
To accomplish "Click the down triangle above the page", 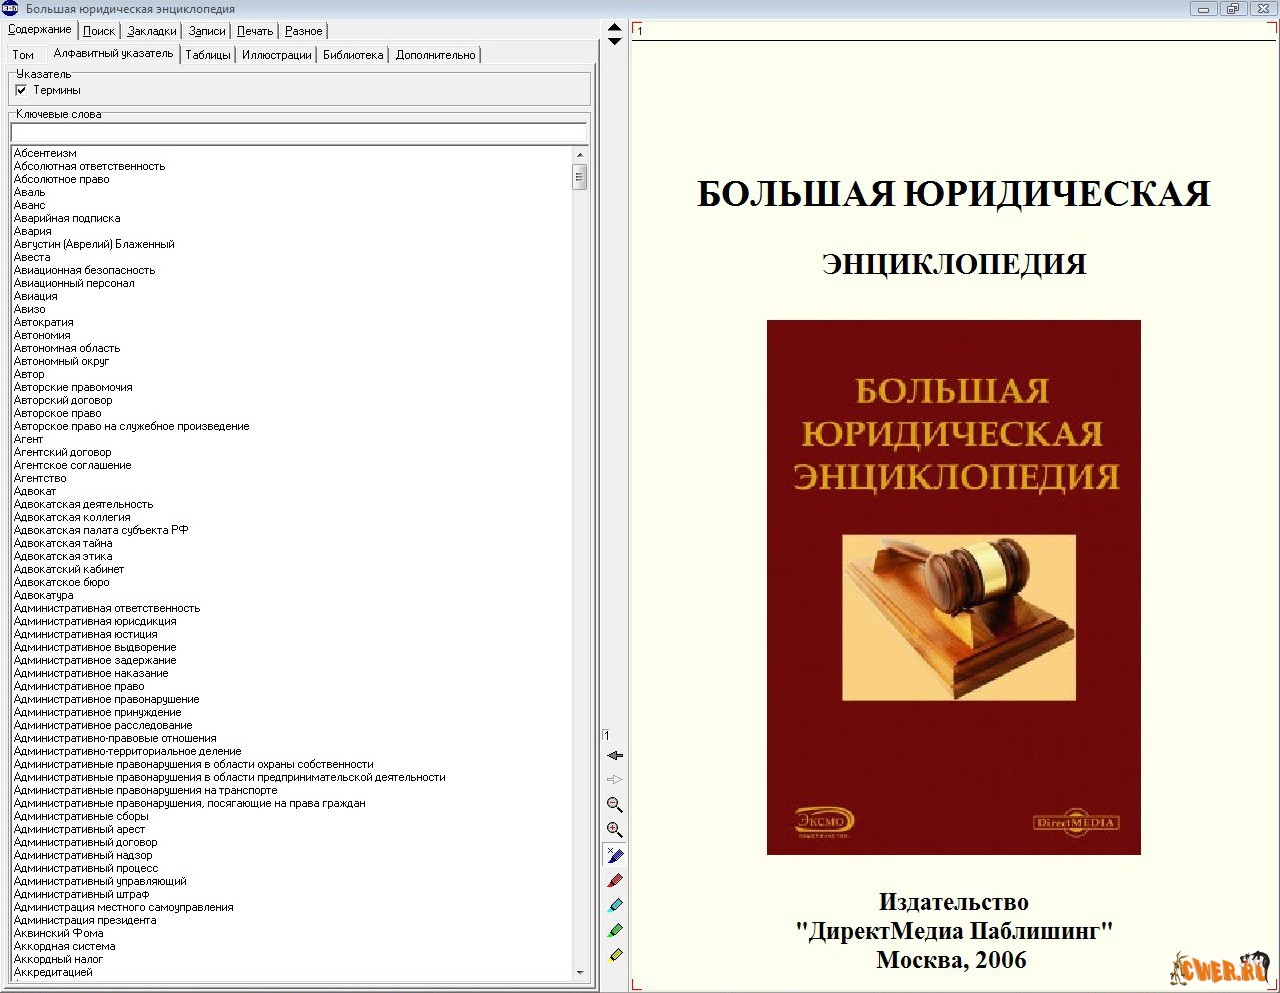I will click(x=615, y=42).
